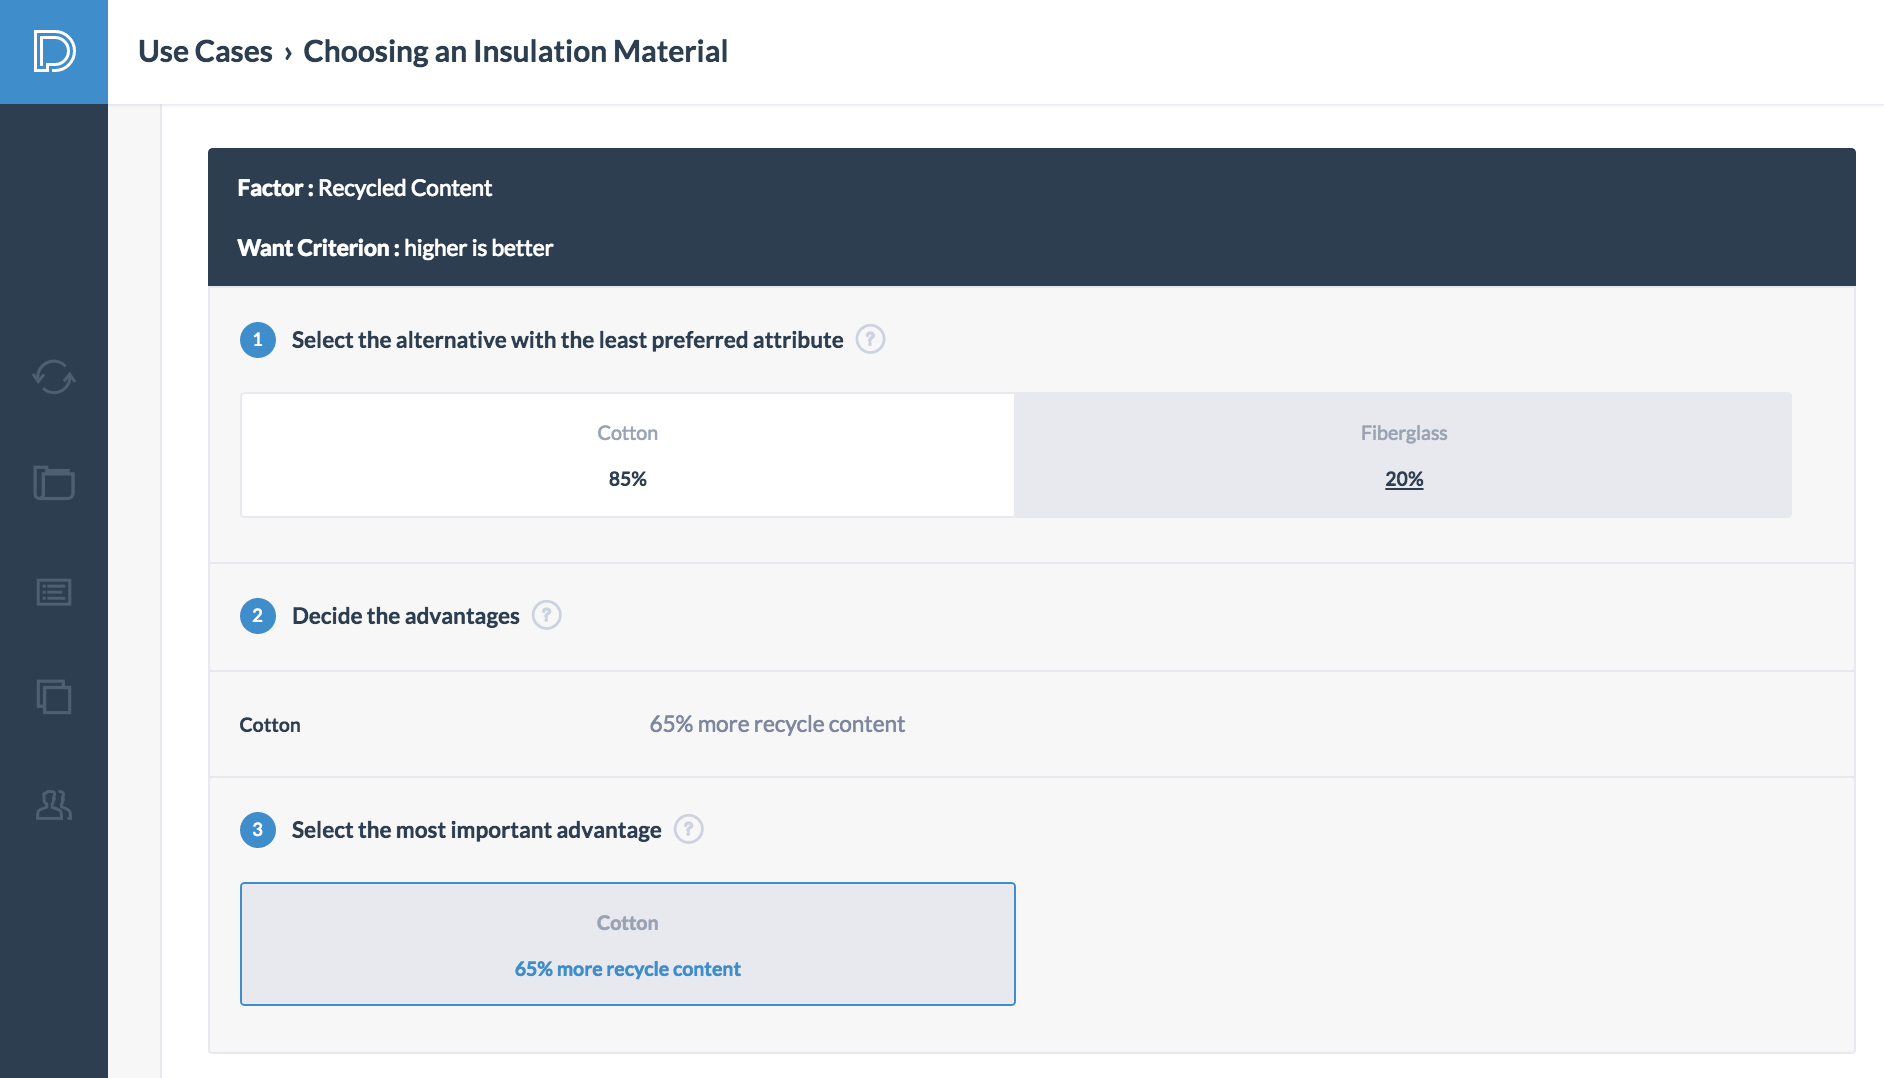Click help icon beside step 1 heading
The image size is (1884, 1078).
tap(870, 340)
